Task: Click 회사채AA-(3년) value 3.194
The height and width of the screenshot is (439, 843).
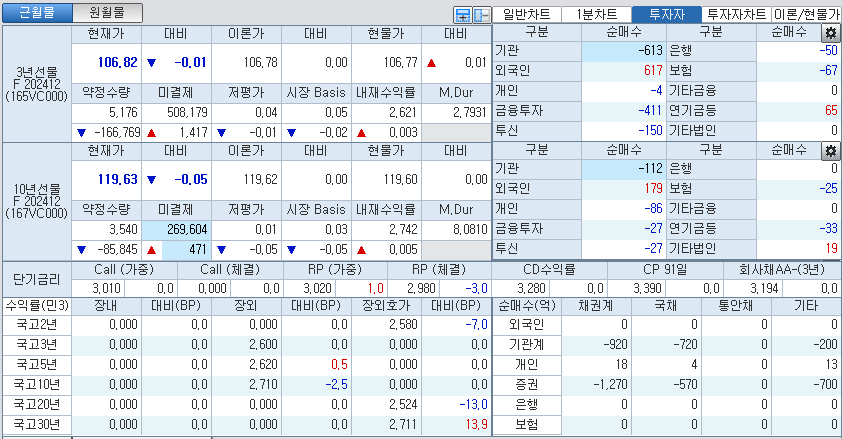Action: coord(763,289)
